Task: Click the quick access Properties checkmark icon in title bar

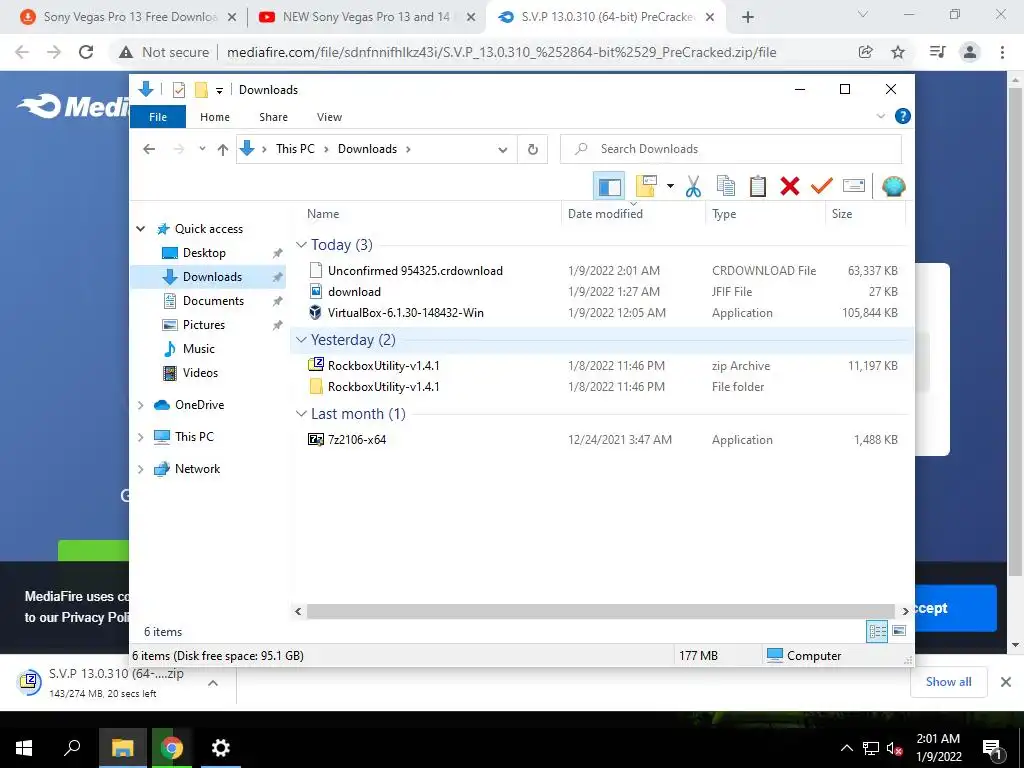Action: (178, 89)
